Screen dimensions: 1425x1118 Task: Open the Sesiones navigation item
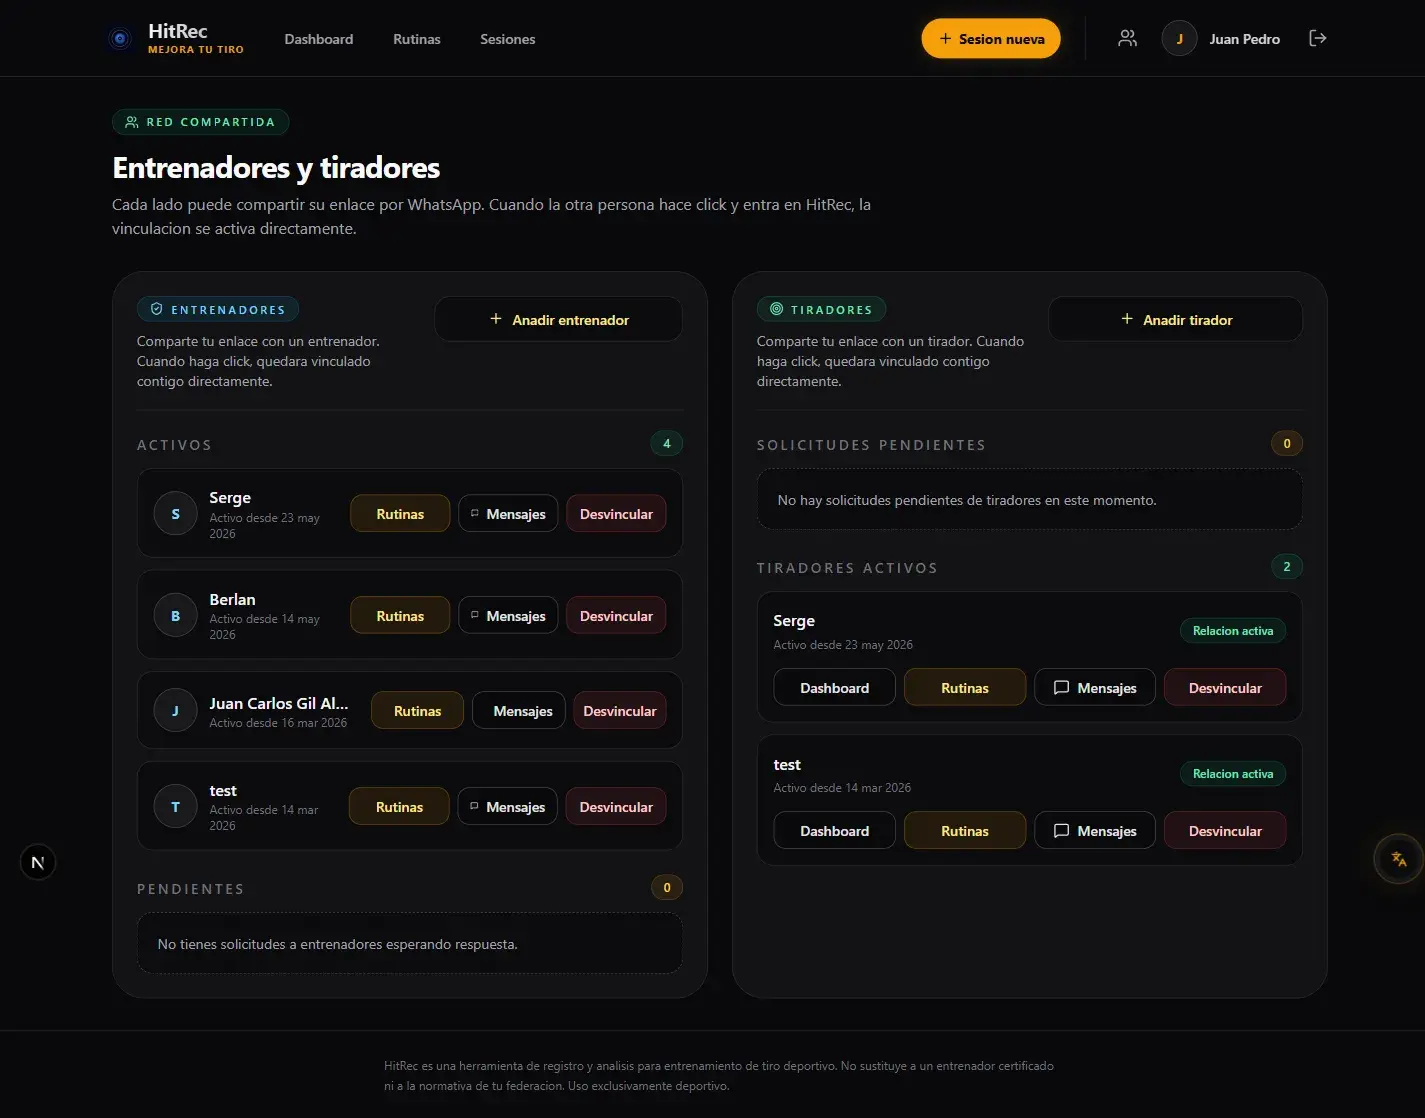click(508, 39)
